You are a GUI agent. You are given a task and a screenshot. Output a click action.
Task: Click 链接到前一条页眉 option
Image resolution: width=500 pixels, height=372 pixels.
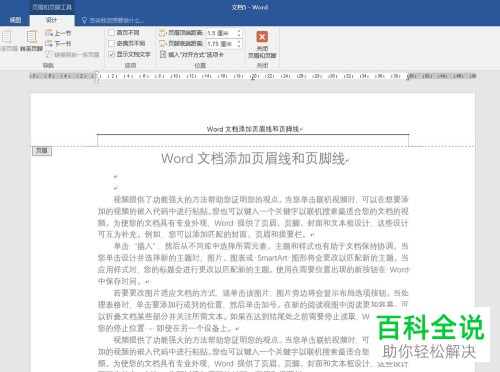(x=73, y=54)
